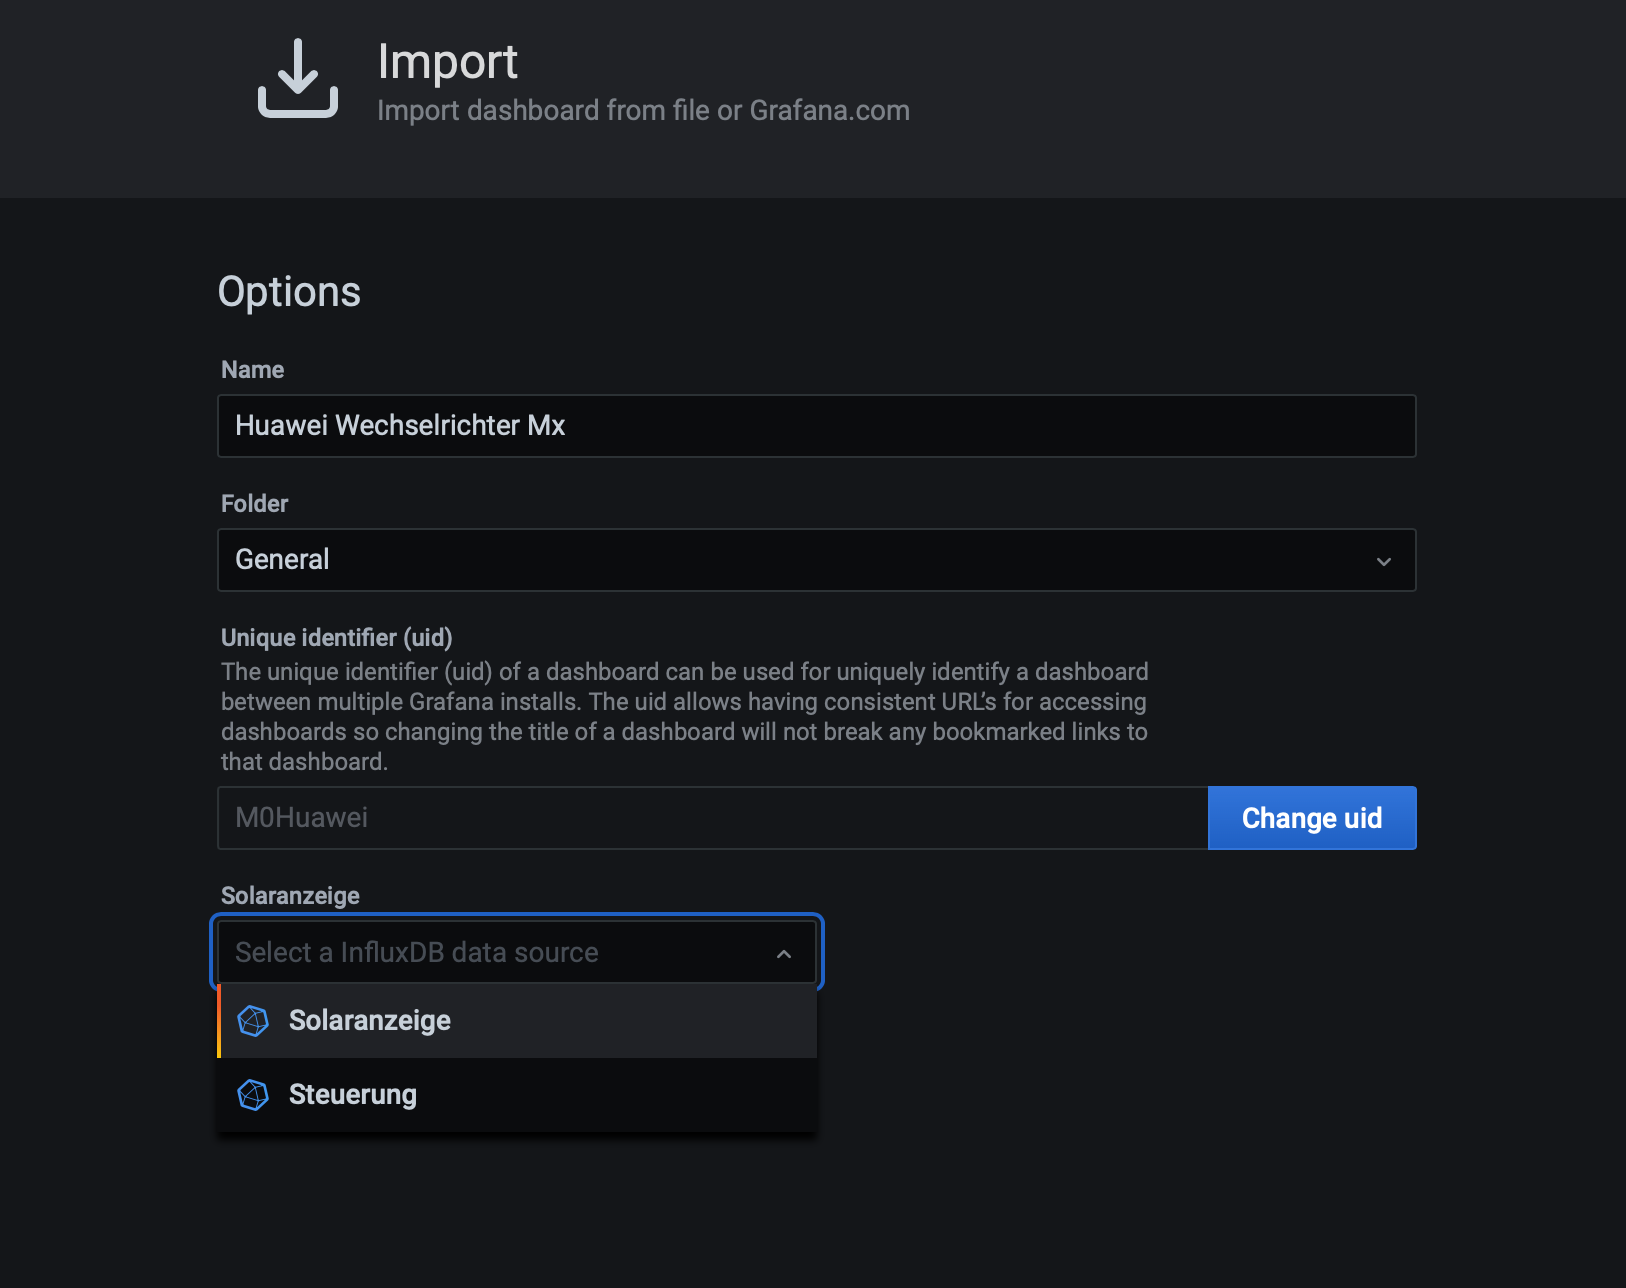Choose the Steuerung data source option
Screen dimensions: 1626x1288
pyautogui.click(x=353, y=1095)
